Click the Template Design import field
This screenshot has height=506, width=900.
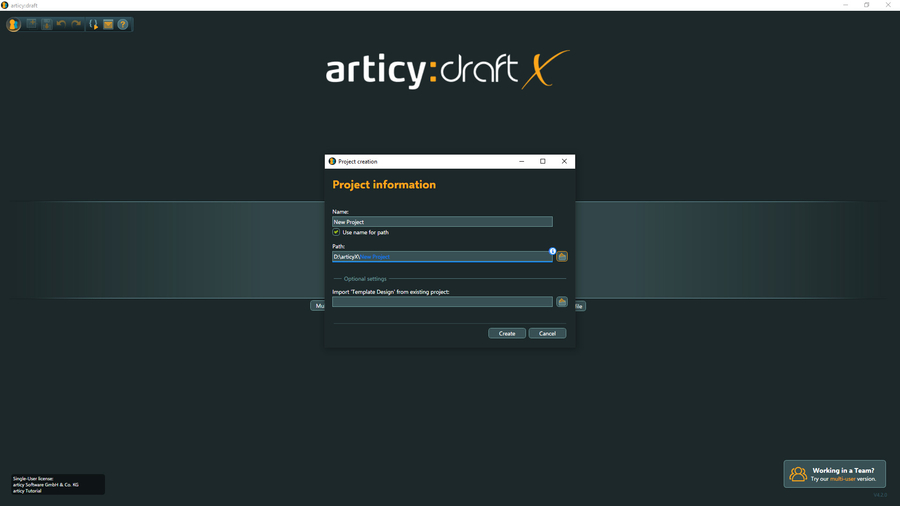(442, 302)
